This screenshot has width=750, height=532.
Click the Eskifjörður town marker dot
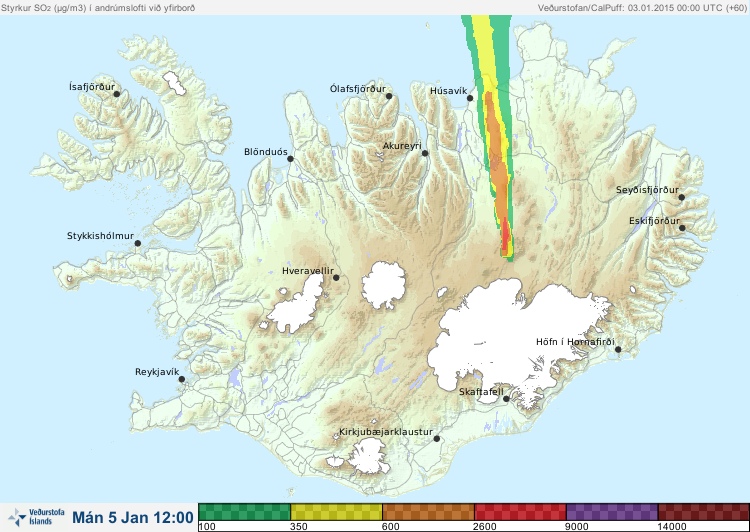tap(683, 228)
